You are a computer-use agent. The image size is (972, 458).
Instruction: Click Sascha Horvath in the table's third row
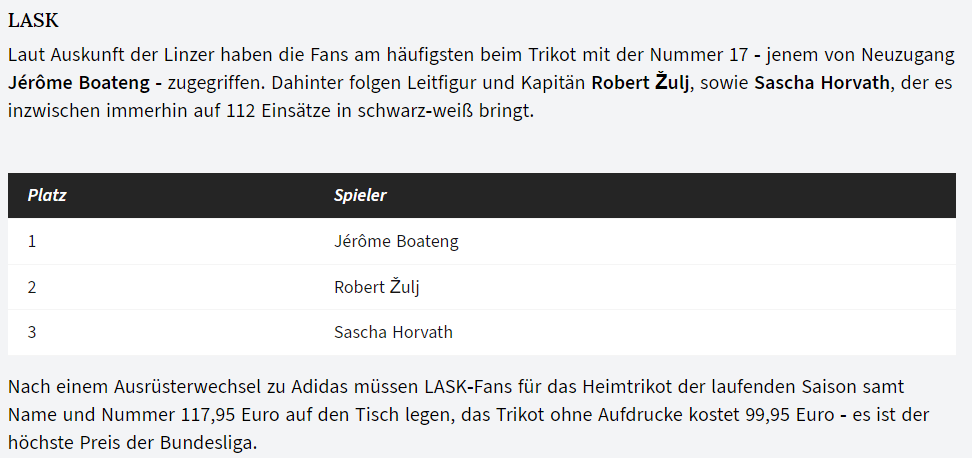[394, 332]
